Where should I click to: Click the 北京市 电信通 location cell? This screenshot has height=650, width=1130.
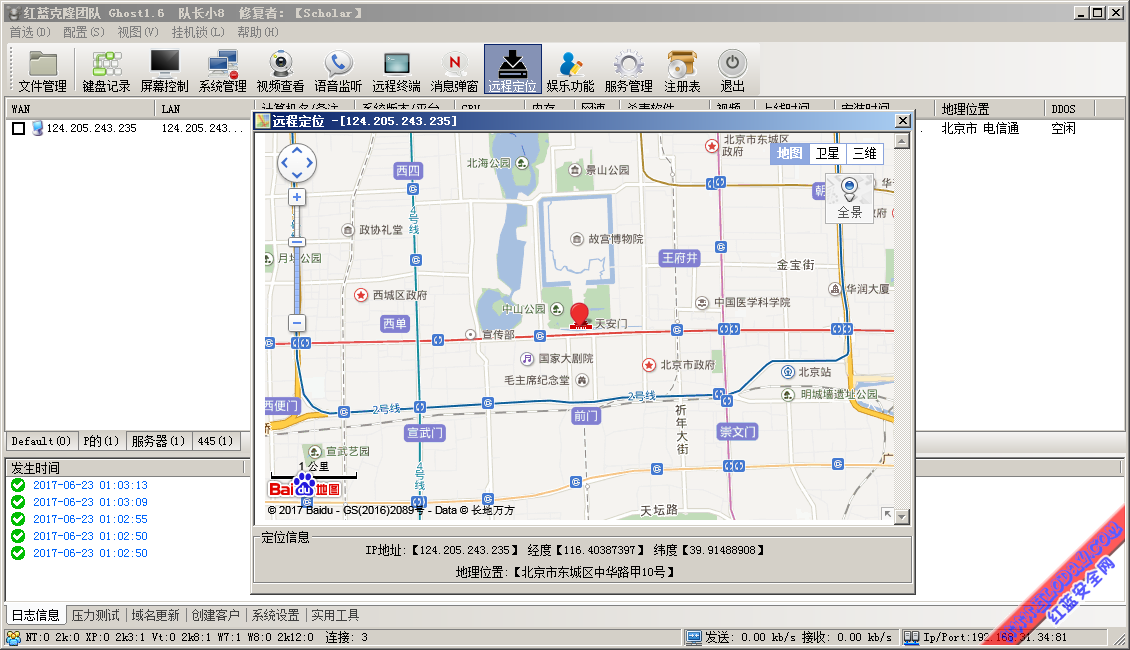pyautogui.click(x=980, y=128)
